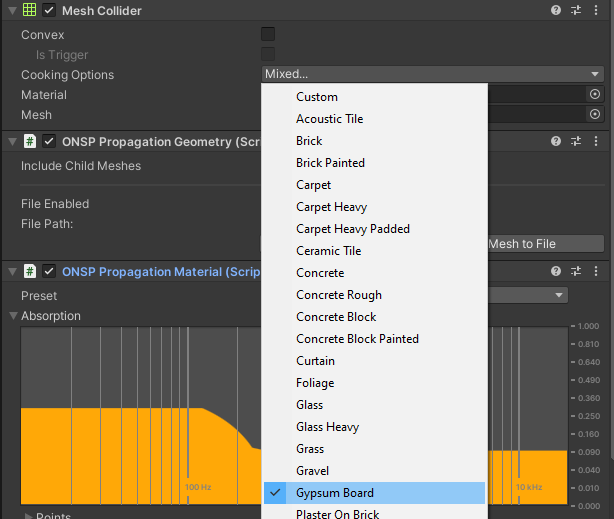Collapse the Absorption foldout
This screenshot has height=519, width=614.
click(13, 316)
